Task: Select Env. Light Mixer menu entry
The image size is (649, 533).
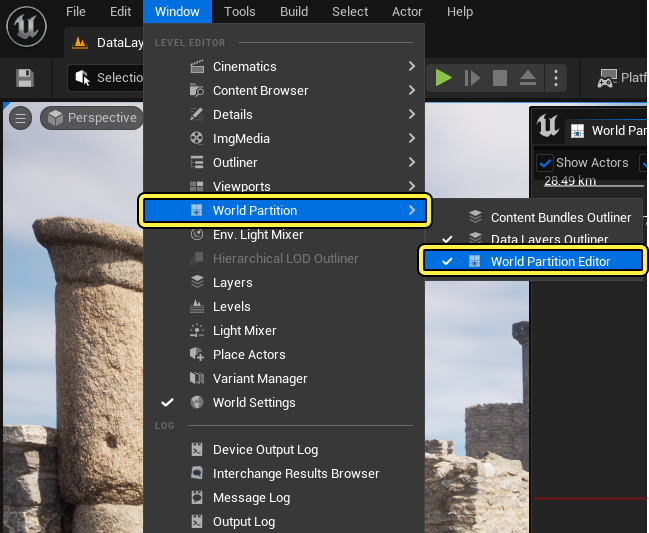Action: [284, 235]
